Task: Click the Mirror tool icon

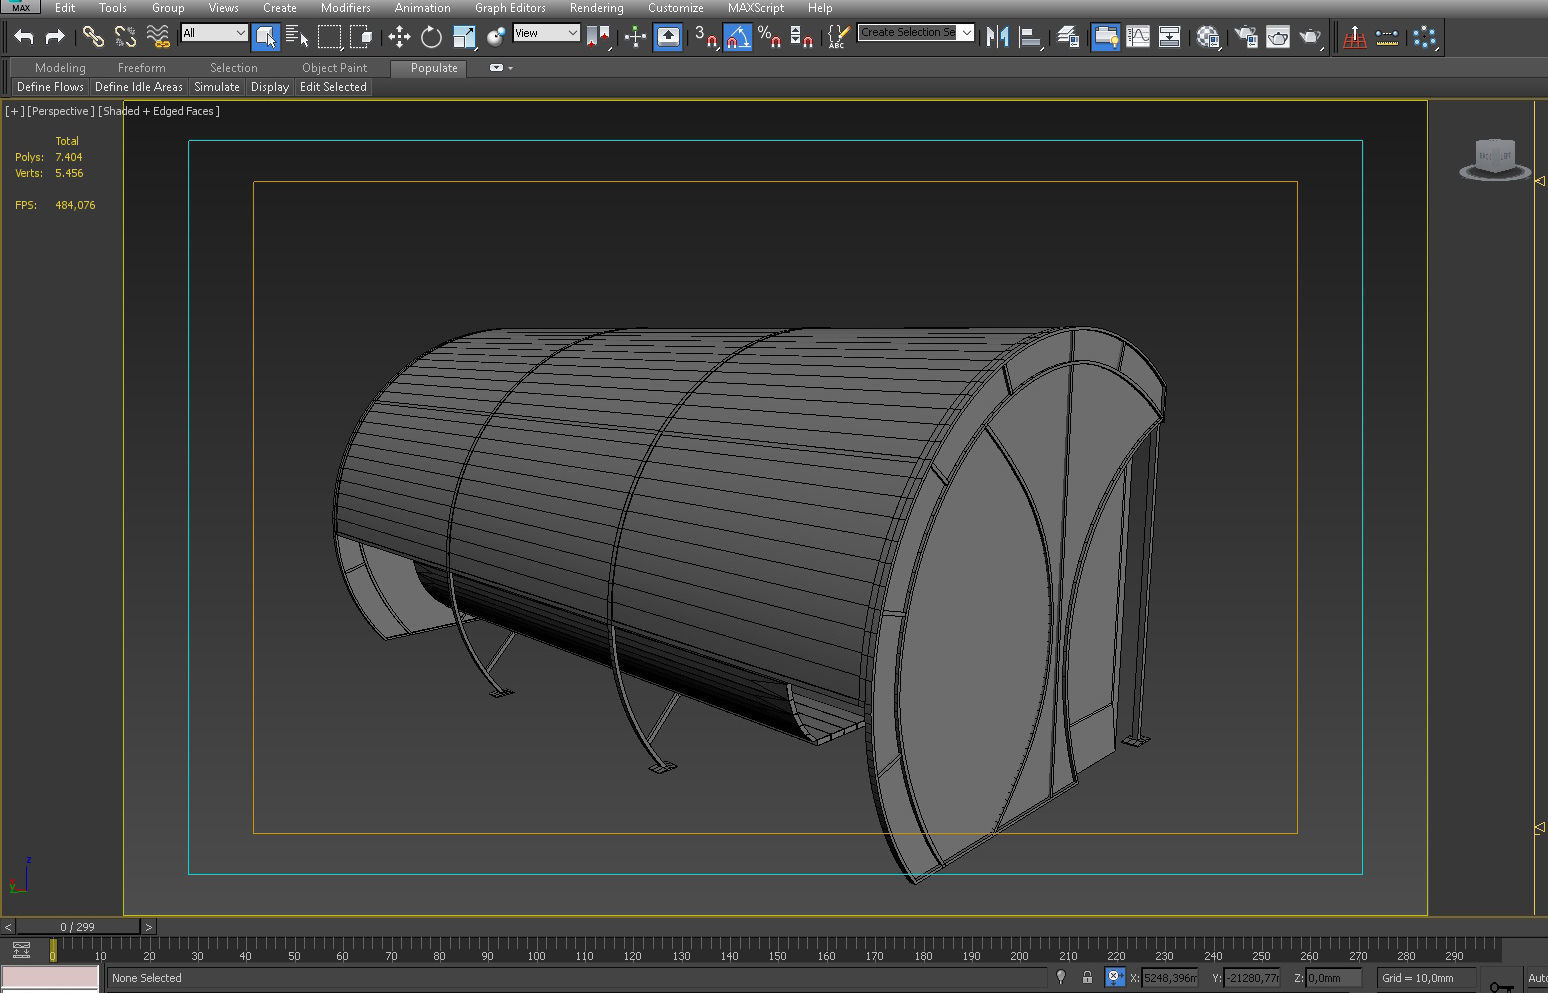Action: click(997, 37)
